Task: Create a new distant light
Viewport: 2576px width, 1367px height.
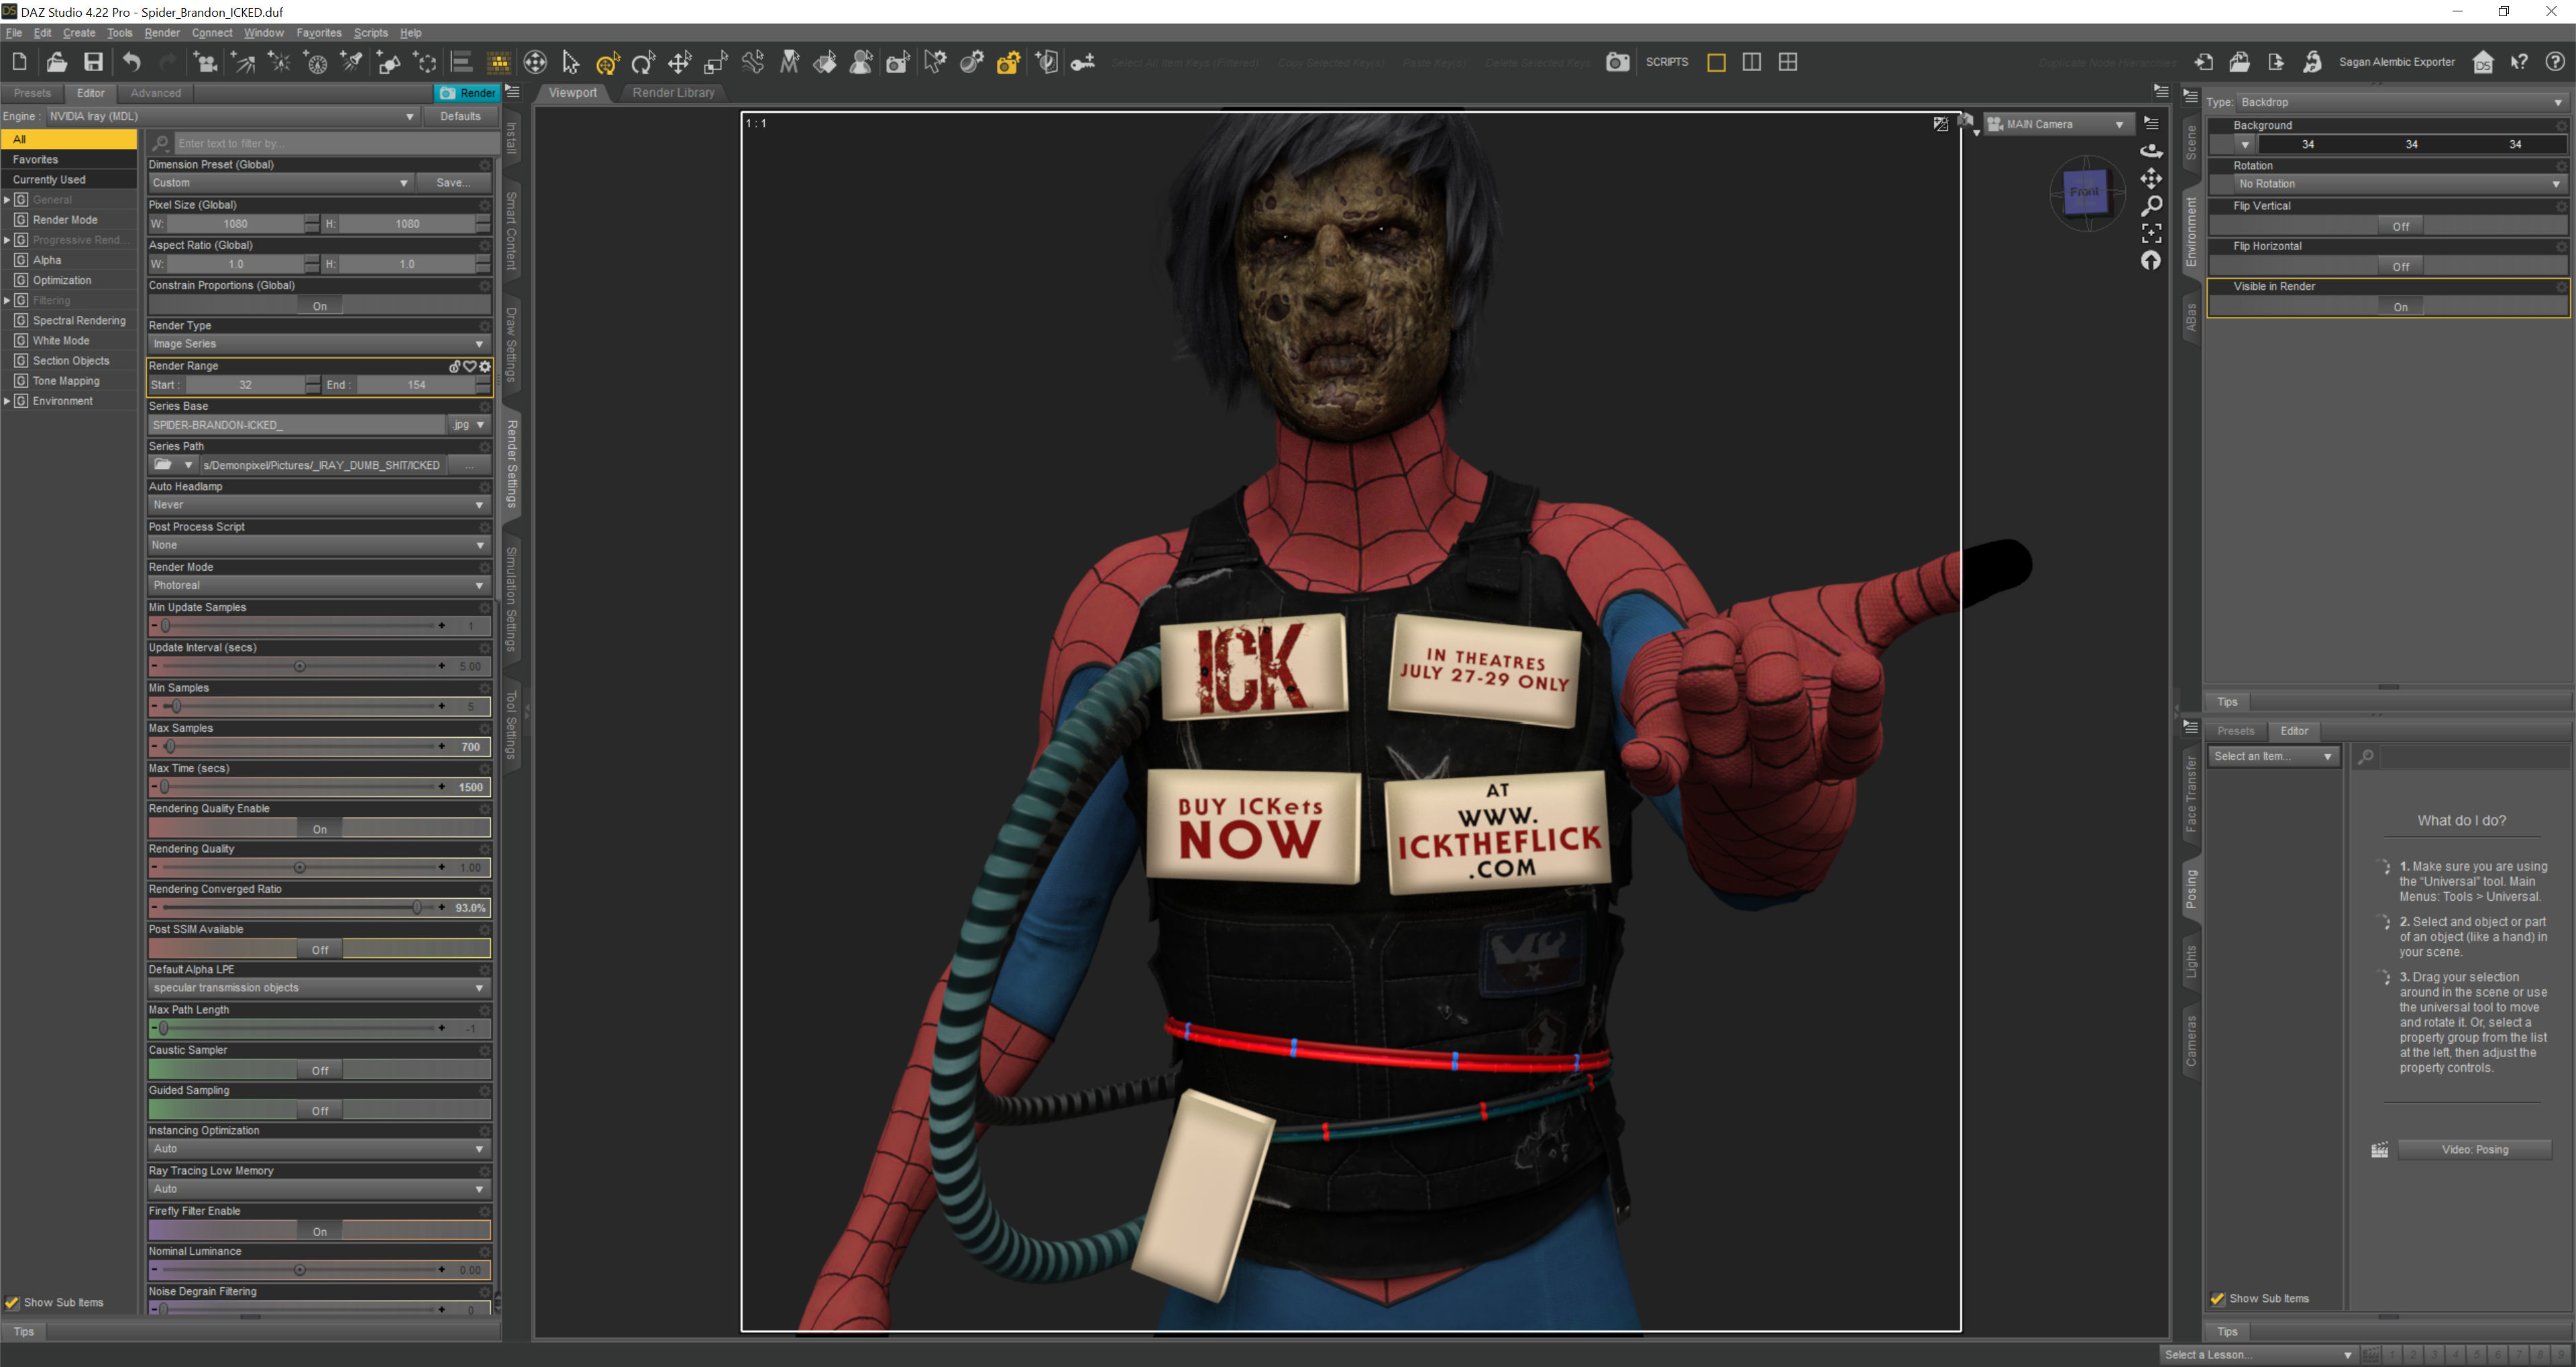Action: (243, 62)
